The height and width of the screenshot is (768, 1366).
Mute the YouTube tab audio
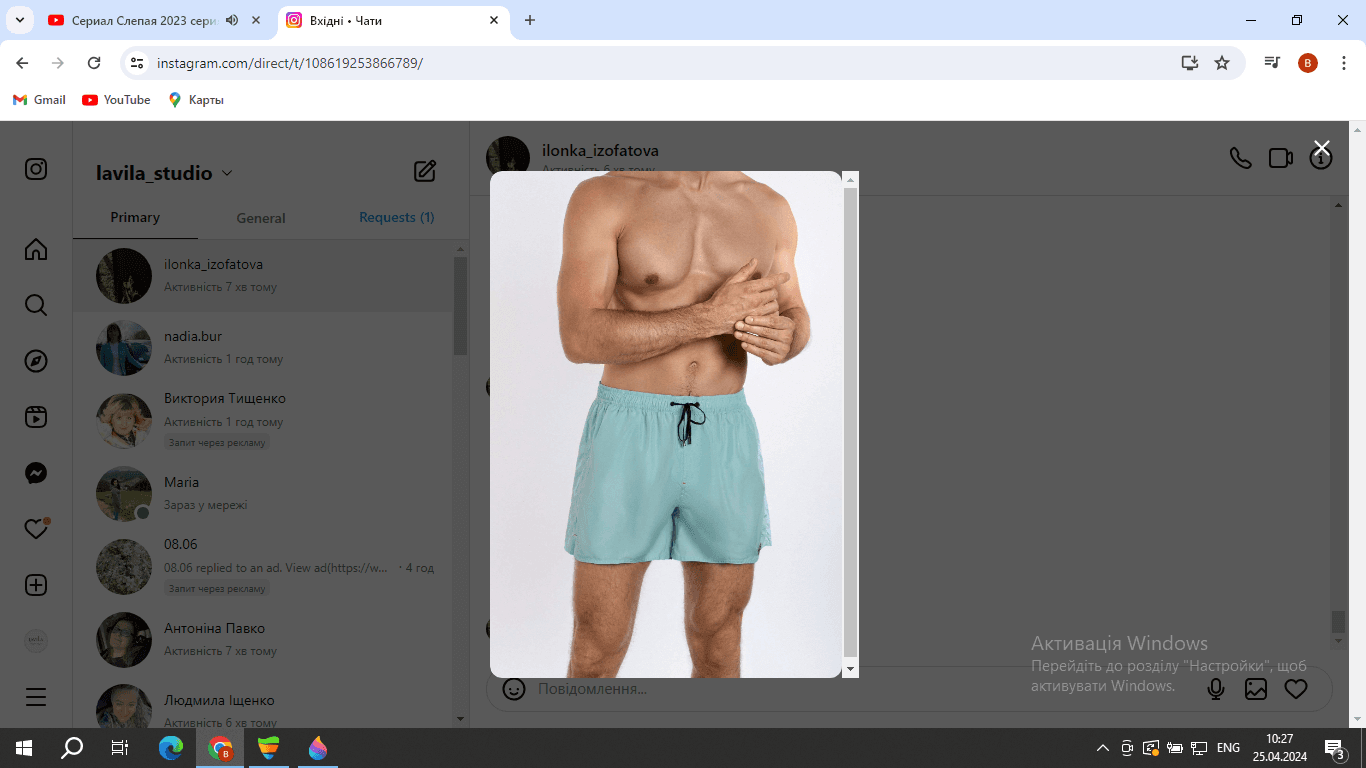pos(232,20)
